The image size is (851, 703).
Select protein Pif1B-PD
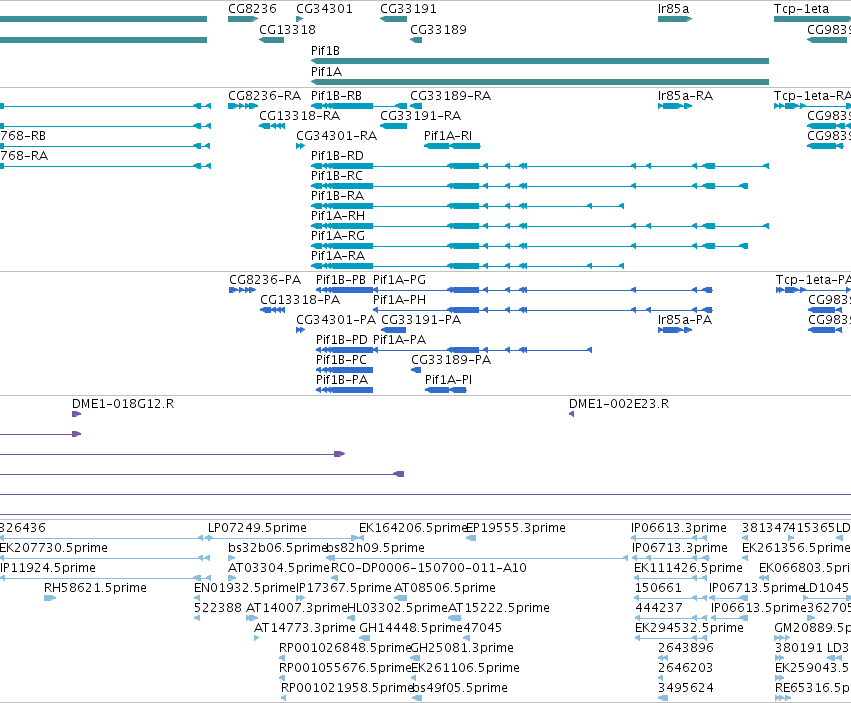click(342, 340)
